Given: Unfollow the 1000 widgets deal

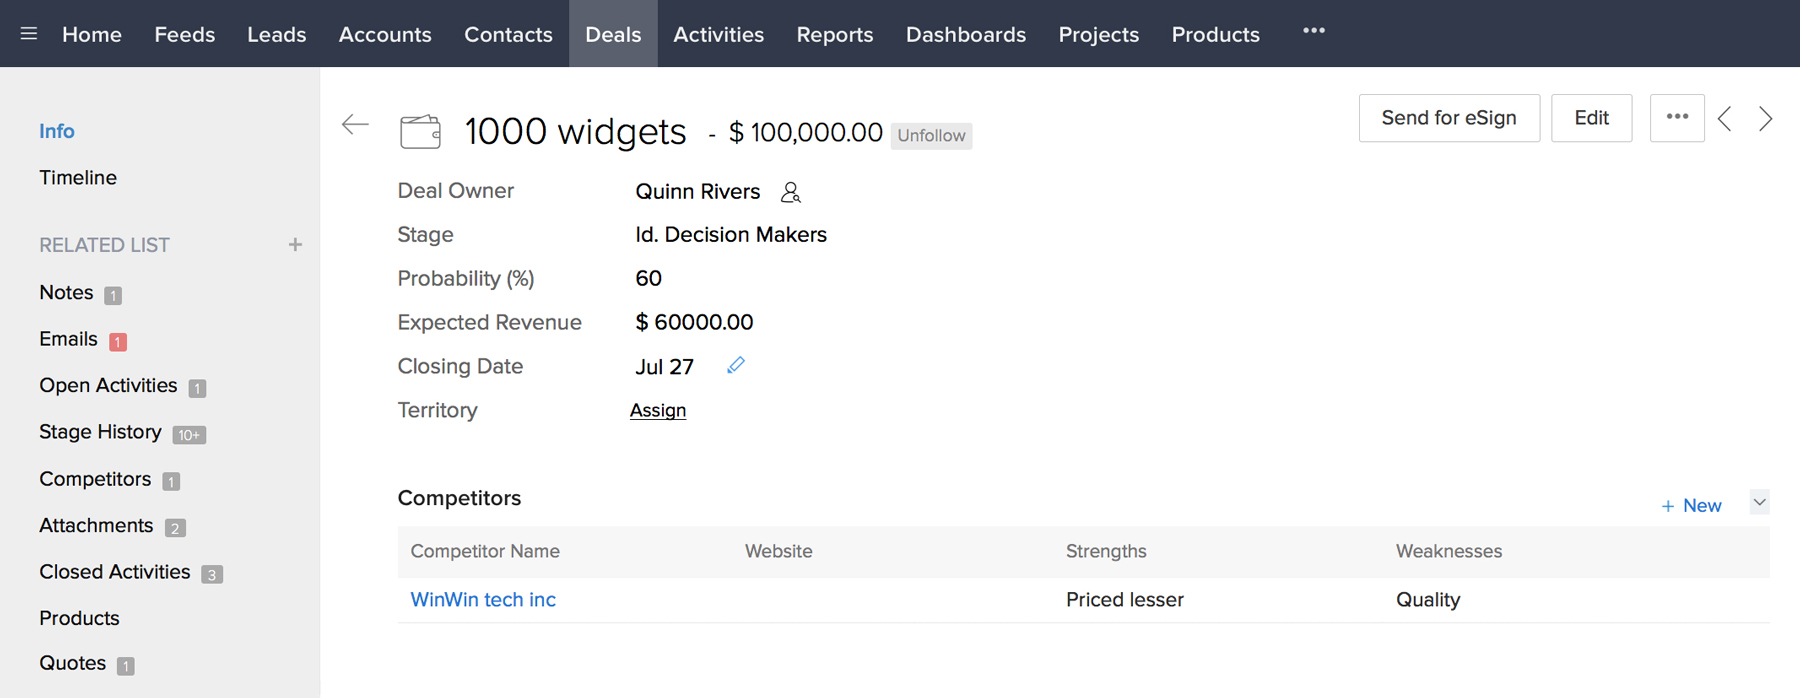Looking at the screenshot, I should pos(931,136).
